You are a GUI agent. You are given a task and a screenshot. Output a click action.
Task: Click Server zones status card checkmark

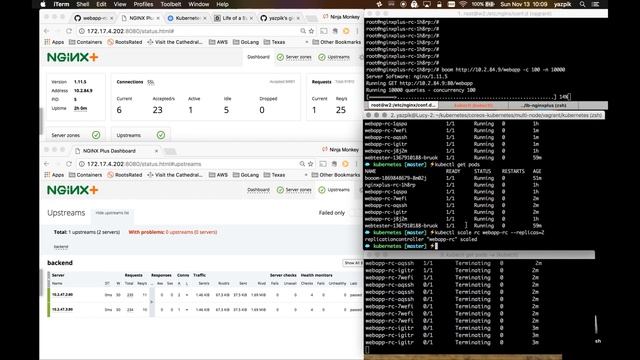[96, 135]
